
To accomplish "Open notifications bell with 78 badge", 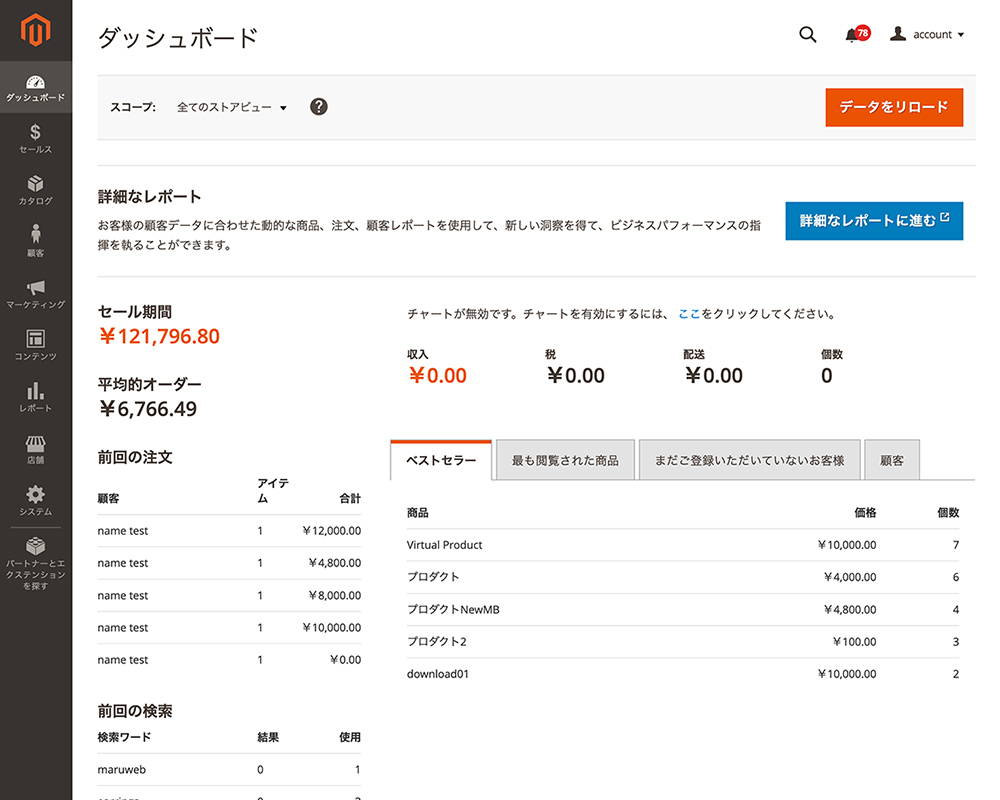I will tap(857, 34).
